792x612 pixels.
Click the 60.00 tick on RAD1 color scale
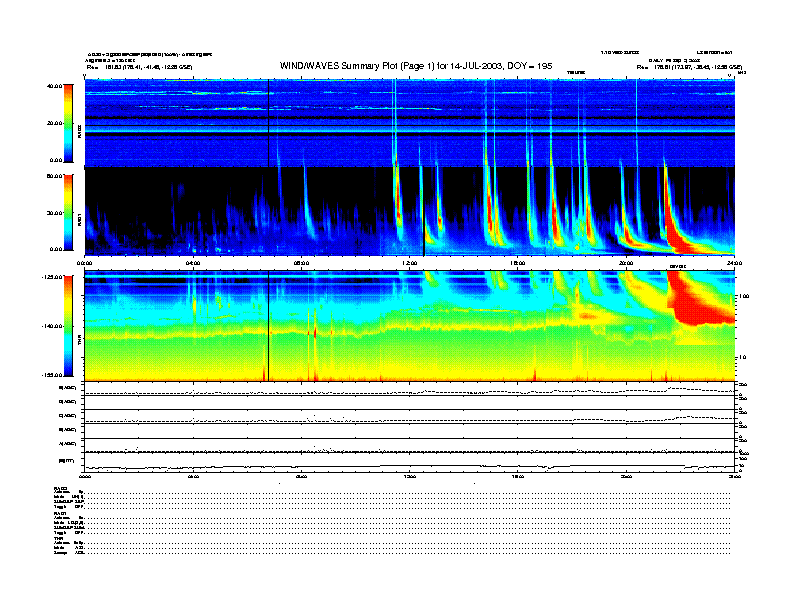[54, 176]
